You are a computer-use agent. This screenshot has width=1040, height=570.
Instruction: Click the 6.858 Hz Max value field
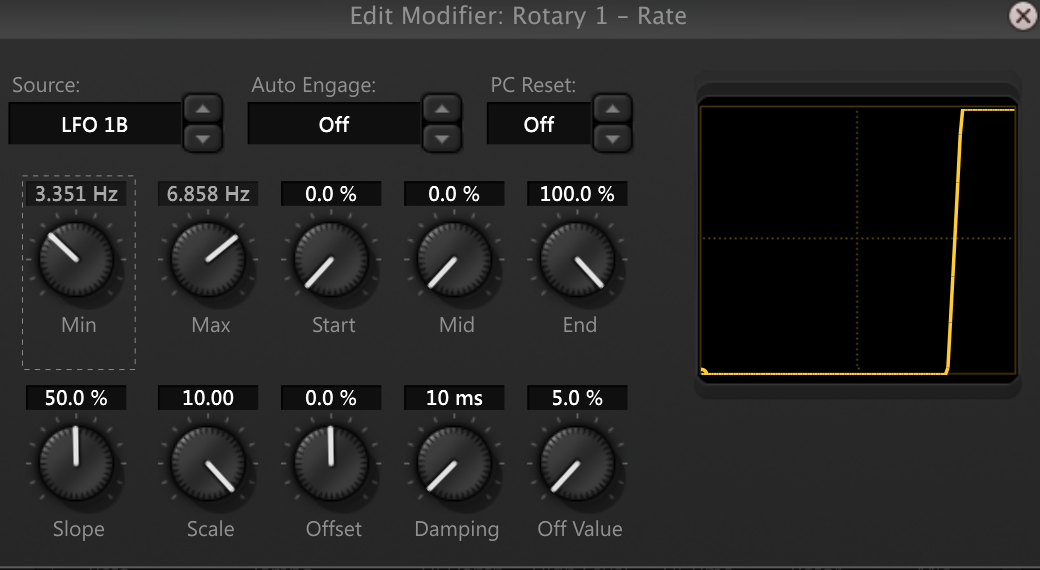208,194
